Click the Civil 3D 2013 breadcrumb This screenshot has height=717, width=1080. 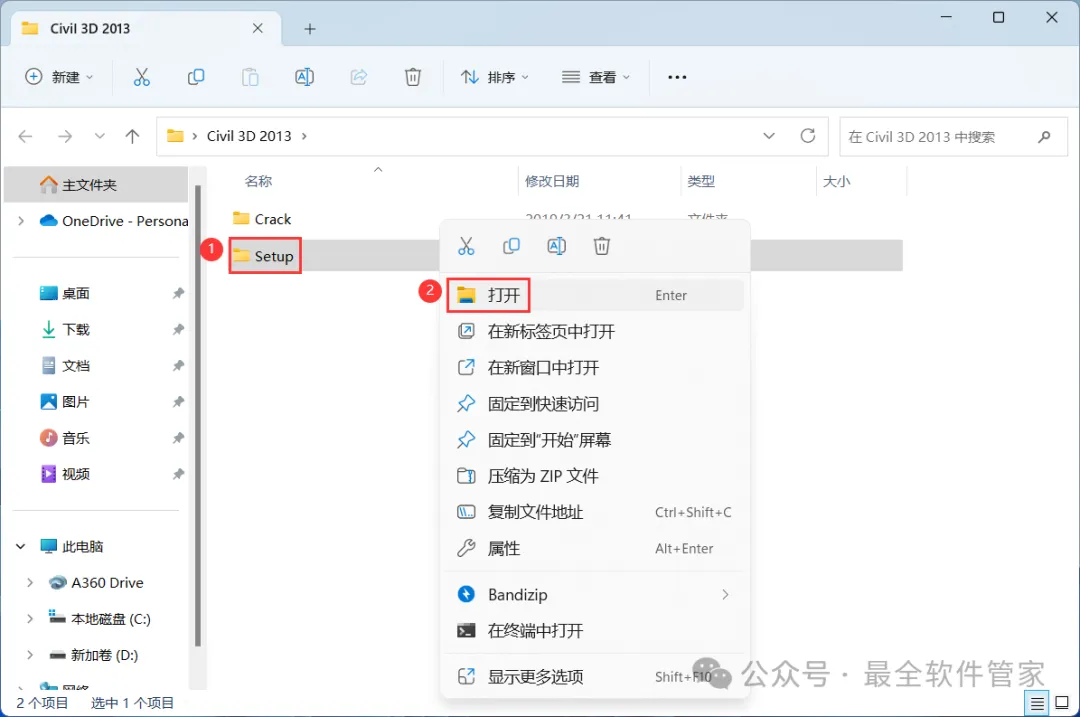click(x=249, y=136)
